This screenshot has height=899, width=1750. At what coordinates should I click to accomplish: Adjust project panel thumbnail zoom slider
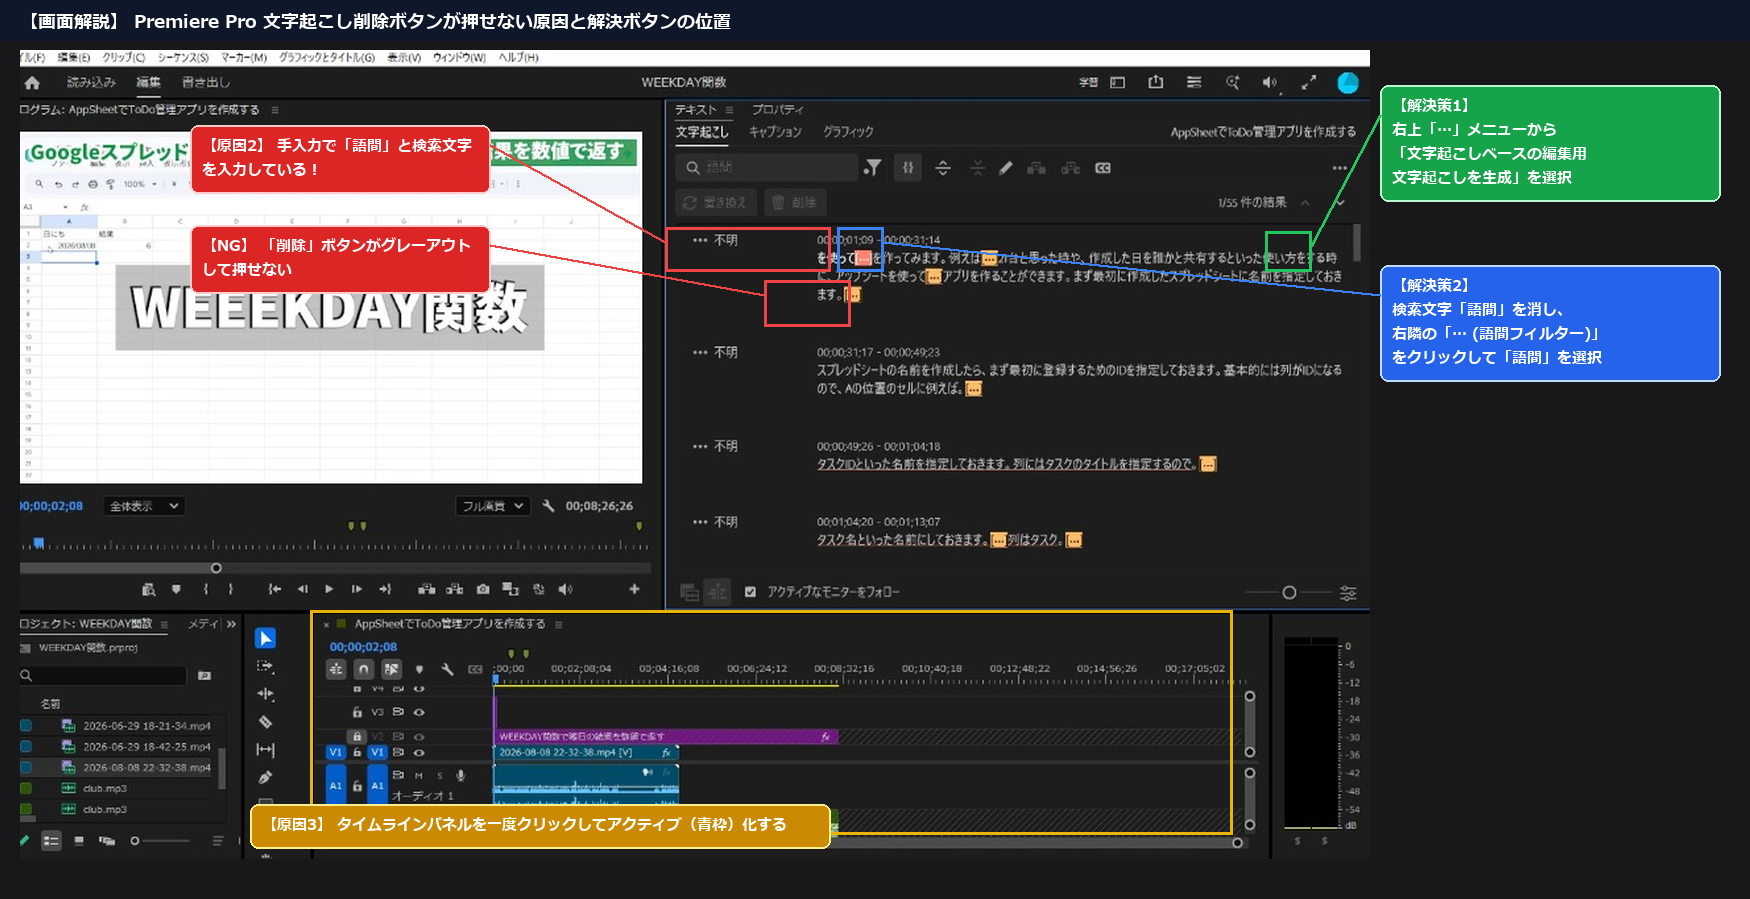135,841
